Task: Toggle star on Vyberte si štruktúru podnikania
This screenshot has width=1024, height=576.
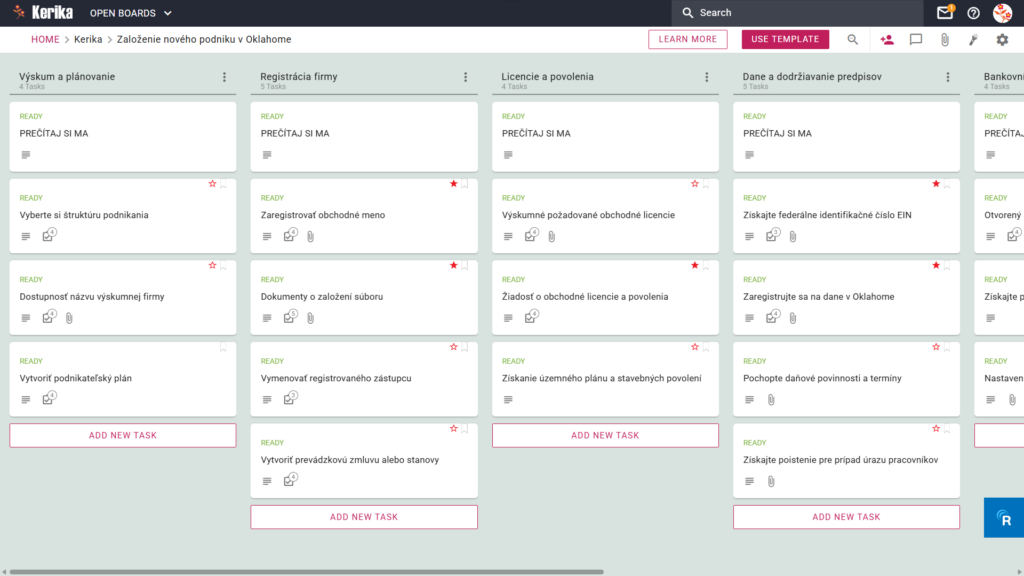Action: pos(212,184)
